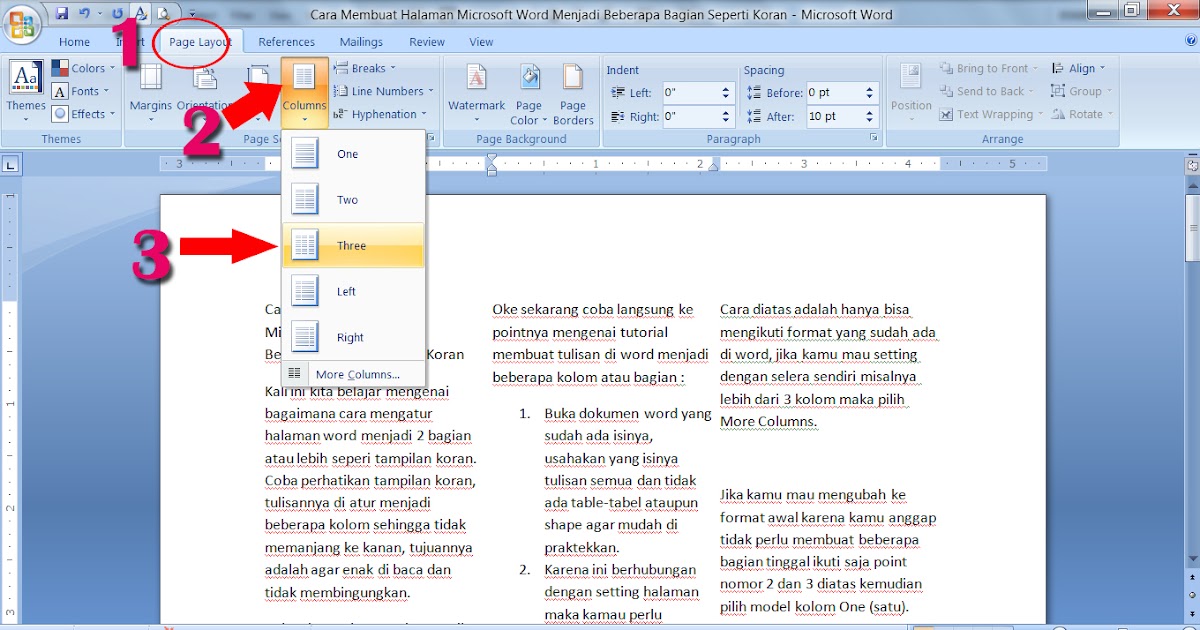1200x630 pixels.
Task: Open the Breaks dropdown
Action: point(365,68)
